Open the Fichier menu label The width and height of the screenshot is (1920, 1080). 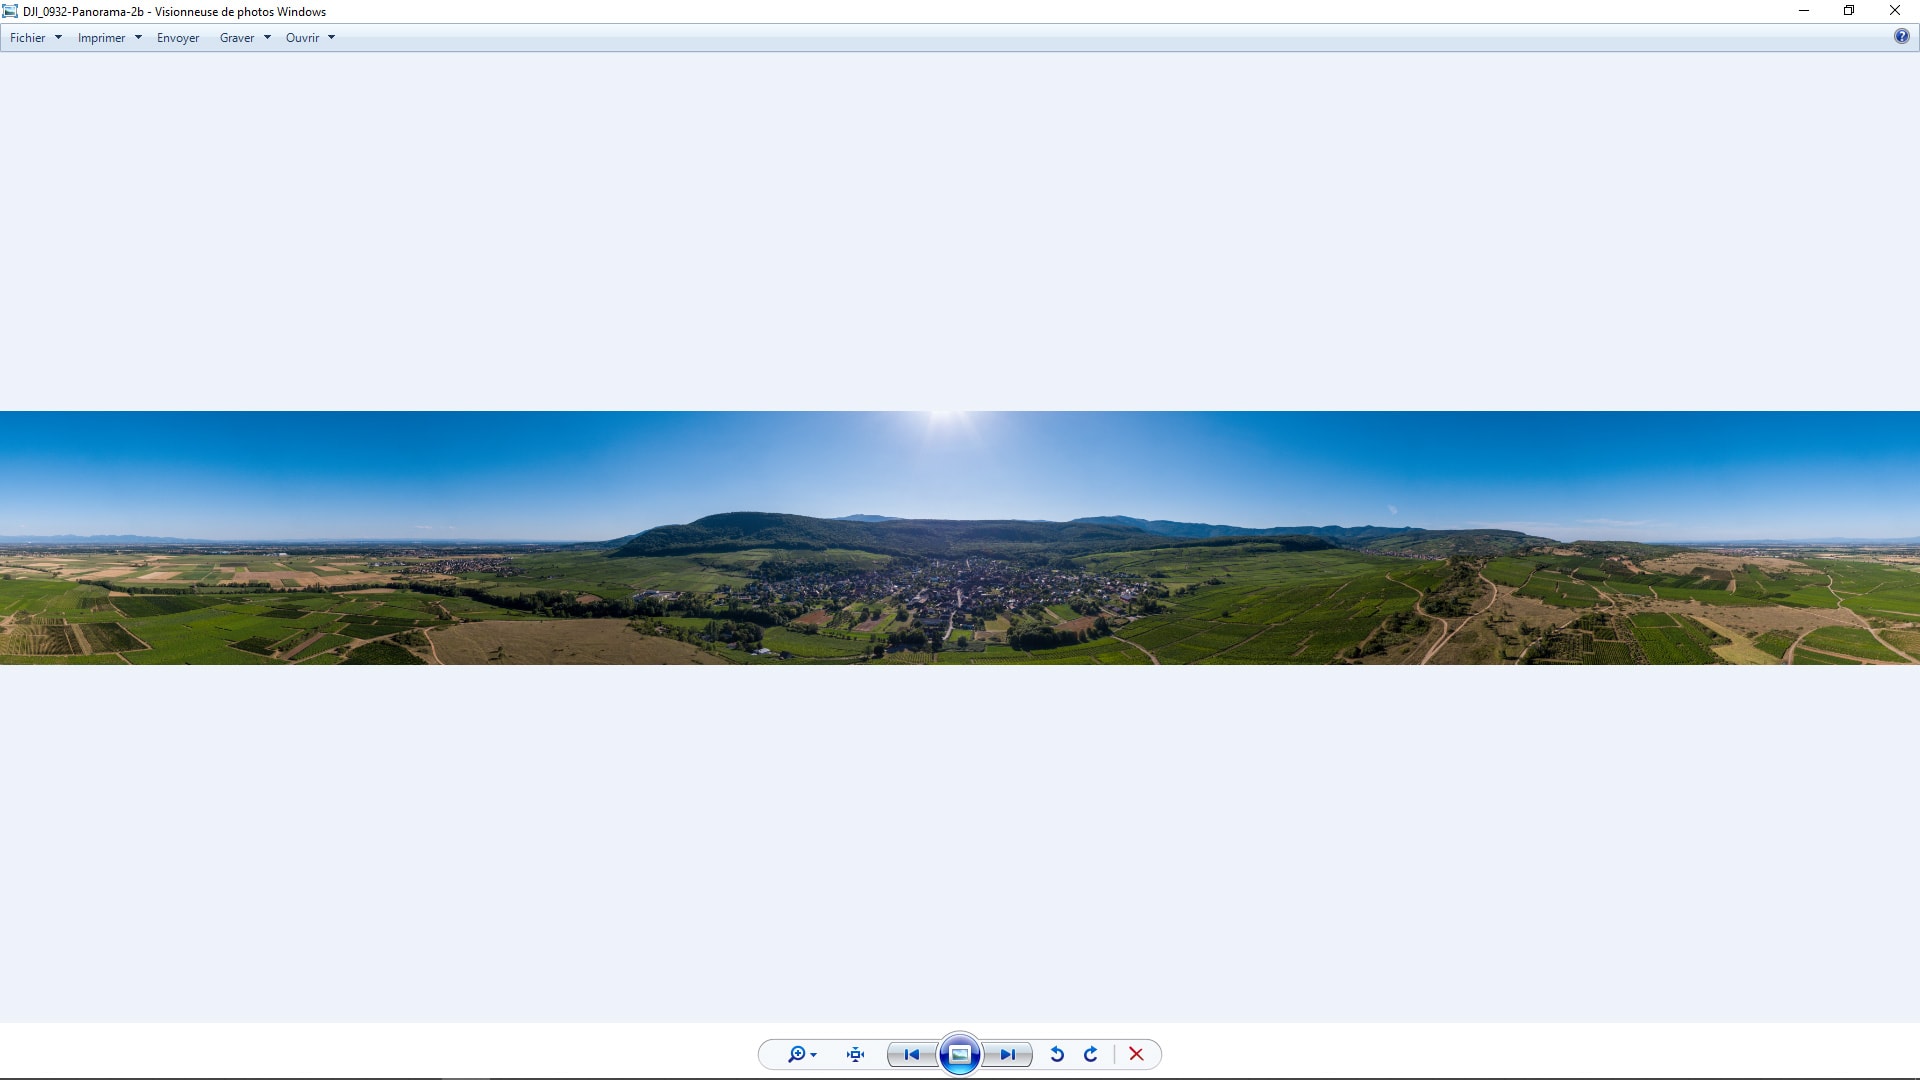(28, 38)
